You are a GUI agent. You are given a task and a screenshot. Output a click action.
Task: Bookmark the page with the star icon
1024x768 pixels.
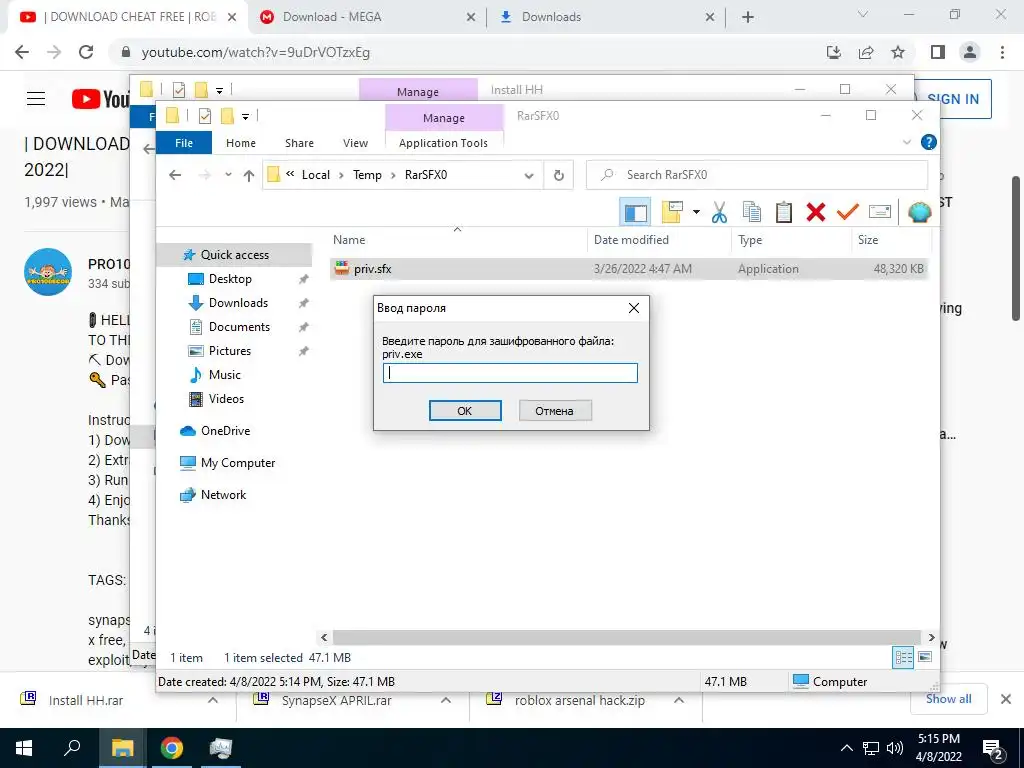(x=898, y=52)
